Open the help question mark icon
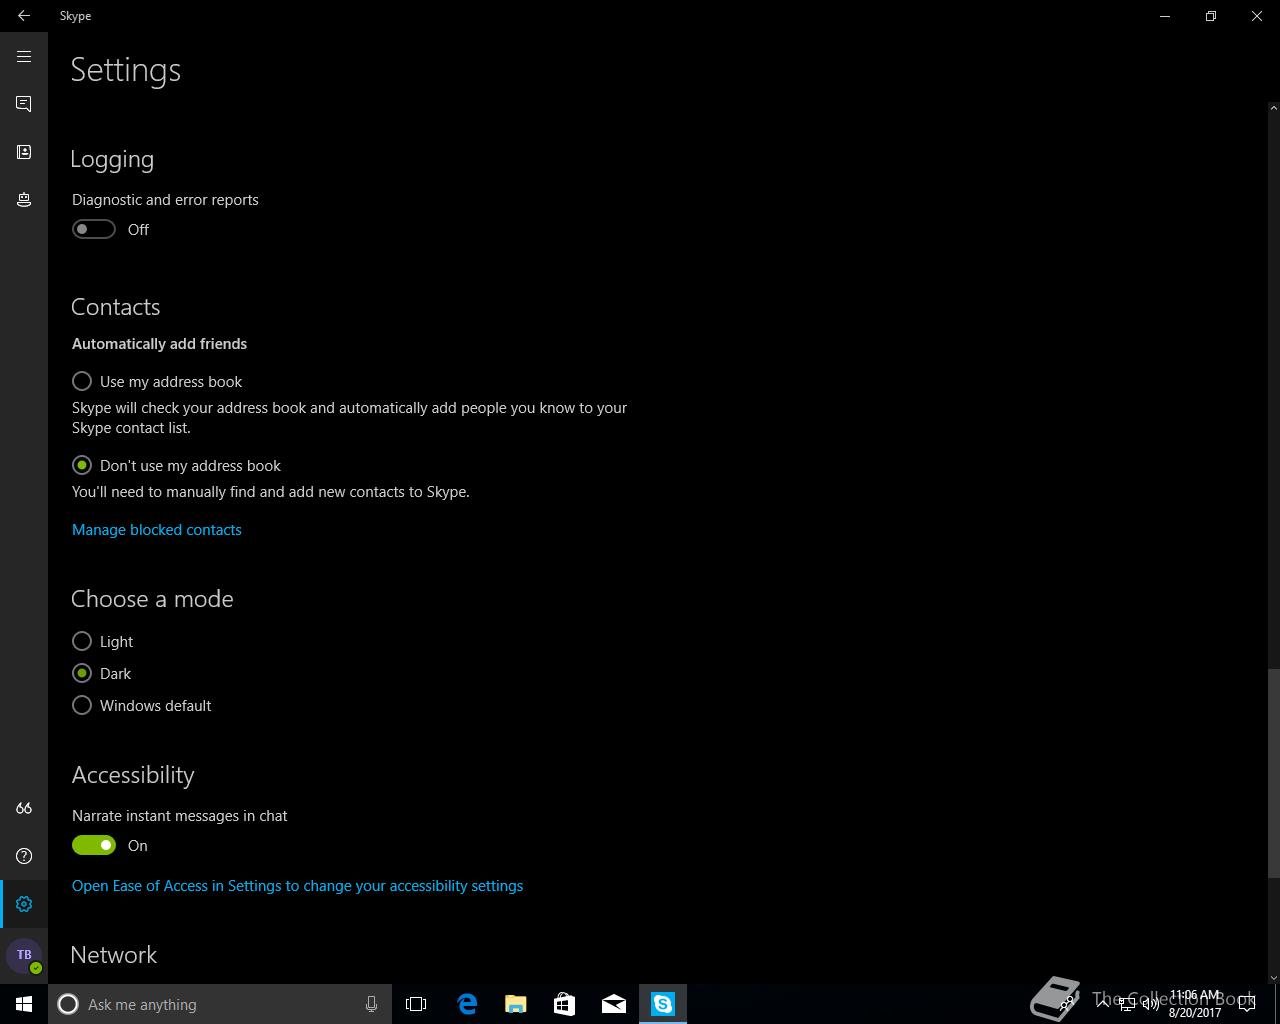1280x1024 pixels. pos(24,856)
